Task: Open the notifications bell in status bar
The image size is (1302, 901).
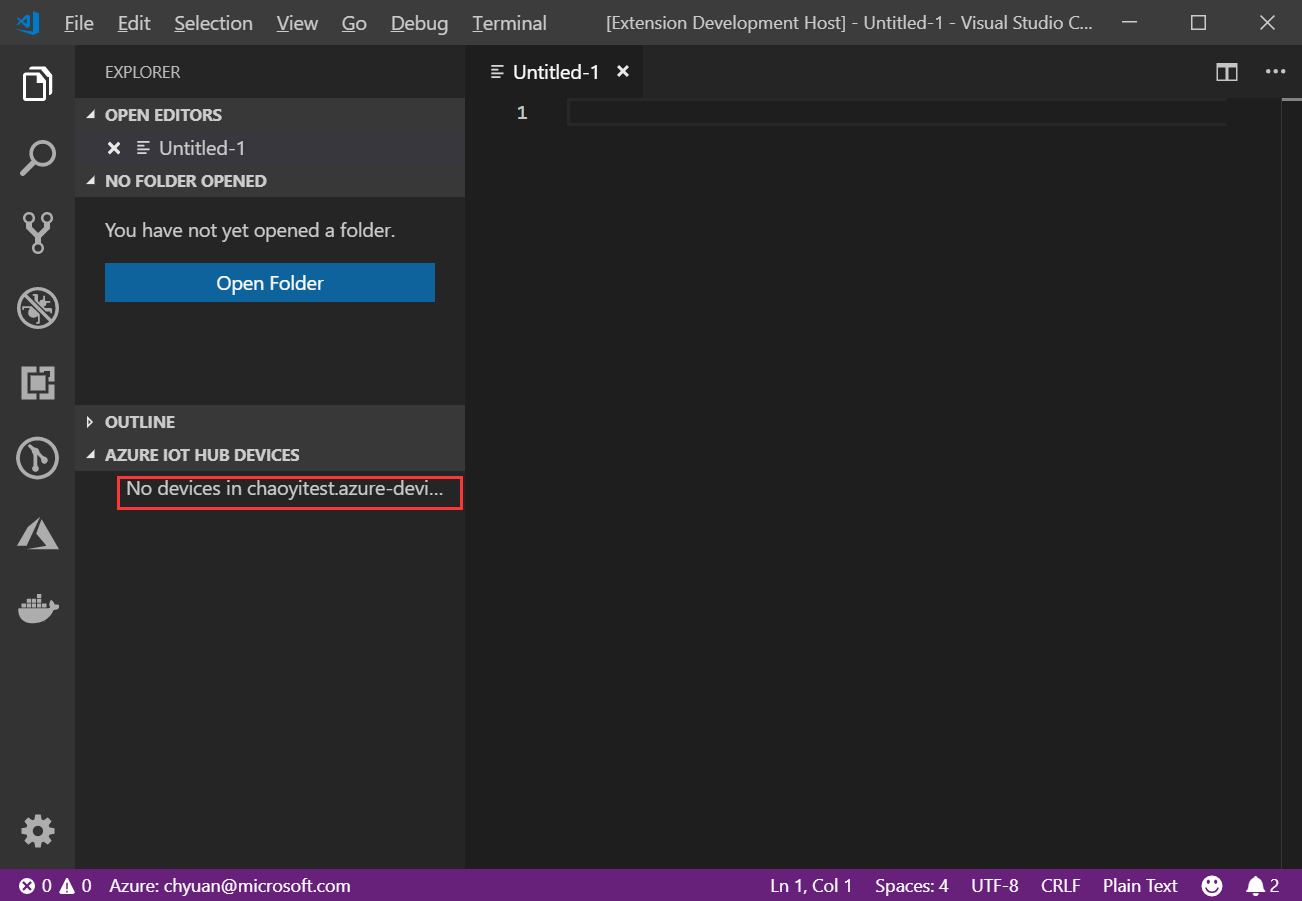Action: [x=1262, y=885]
